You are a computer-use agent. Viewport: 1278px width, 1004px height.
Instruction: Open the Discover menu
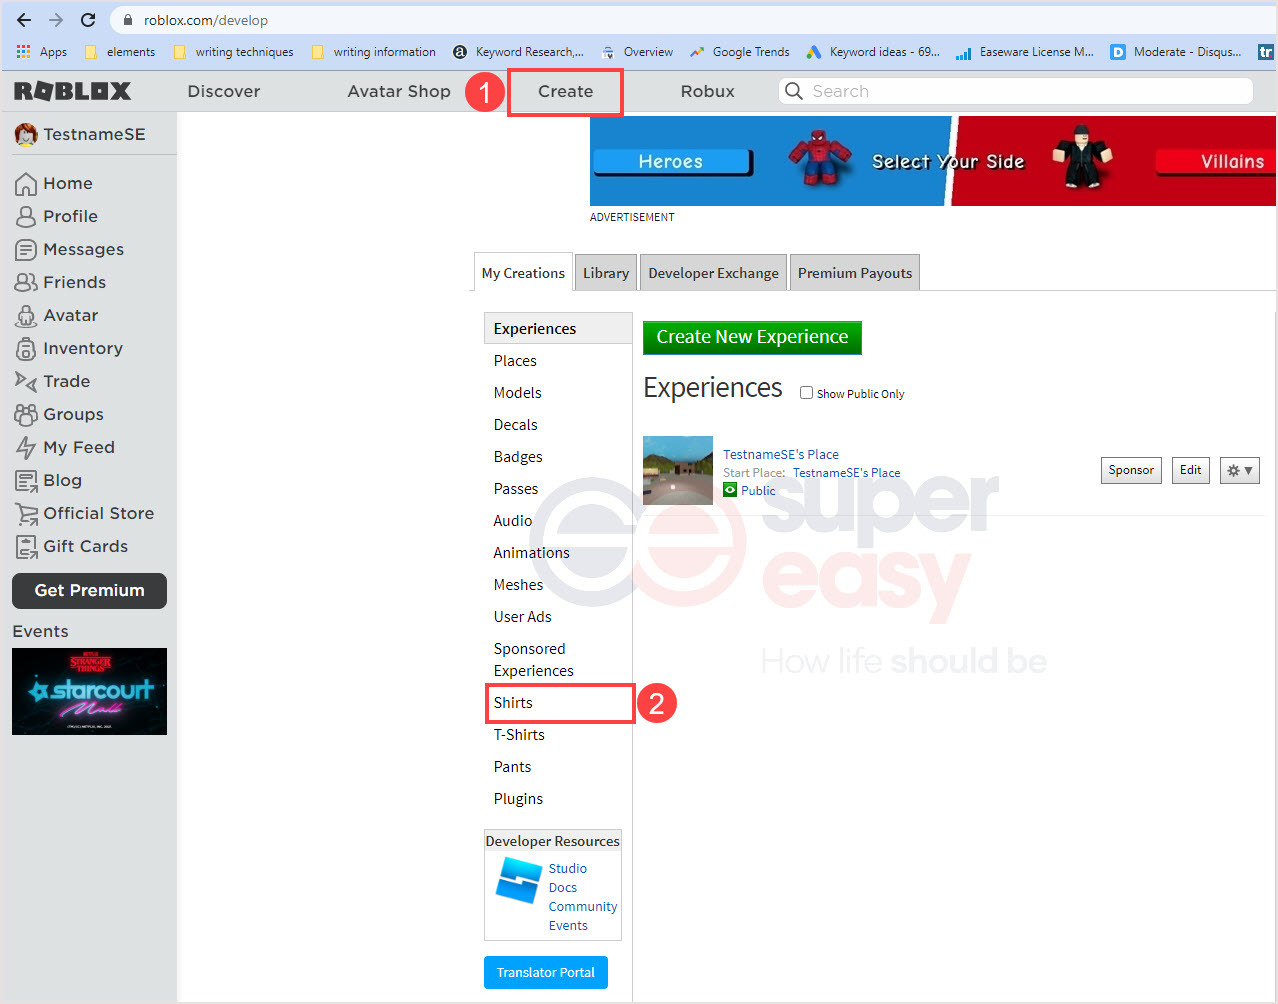[x=224, y=91]
